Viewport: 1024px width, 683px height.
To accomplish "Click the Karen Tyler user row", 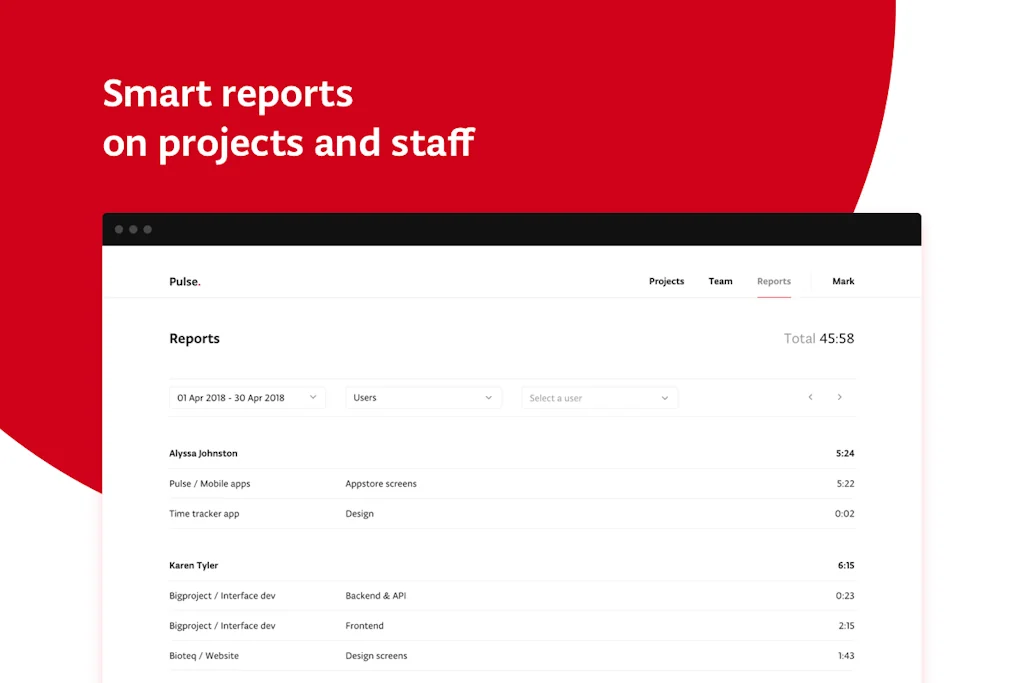I will [194, 566].
